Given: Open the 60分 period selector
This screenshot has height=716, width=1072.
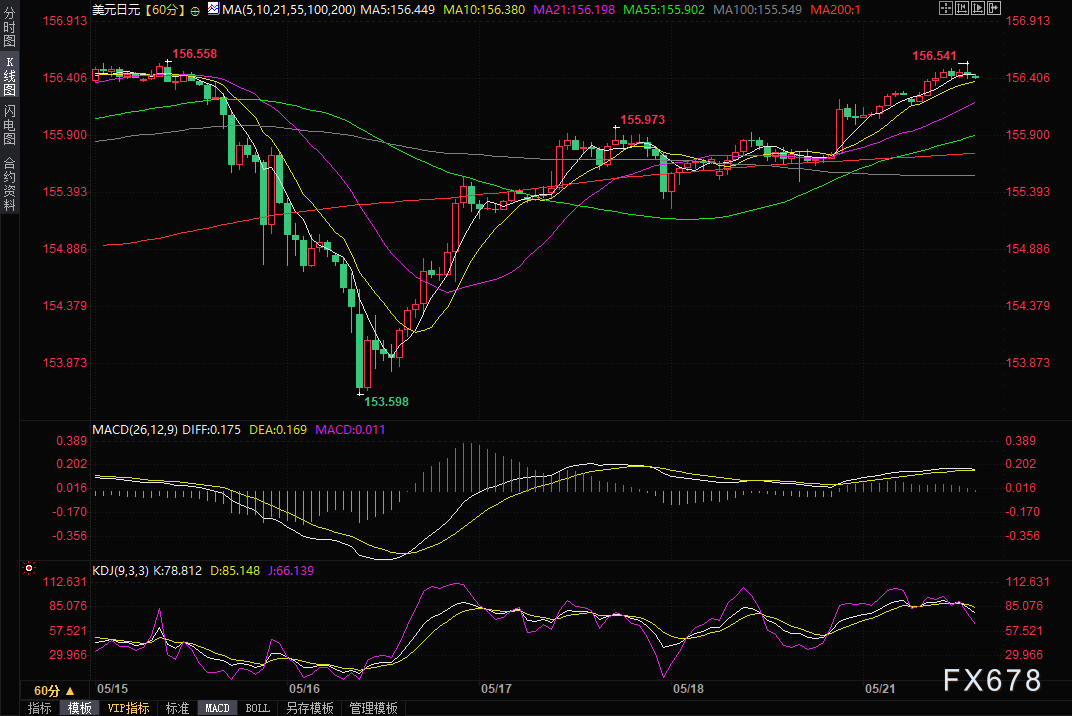Looking at the screenshot, I should pyautogui.click(x=54, y=691).
